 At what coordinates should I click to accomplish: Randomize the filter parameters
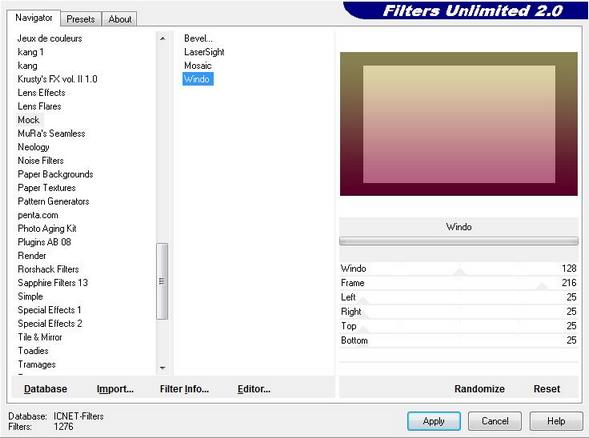[479, 389]
